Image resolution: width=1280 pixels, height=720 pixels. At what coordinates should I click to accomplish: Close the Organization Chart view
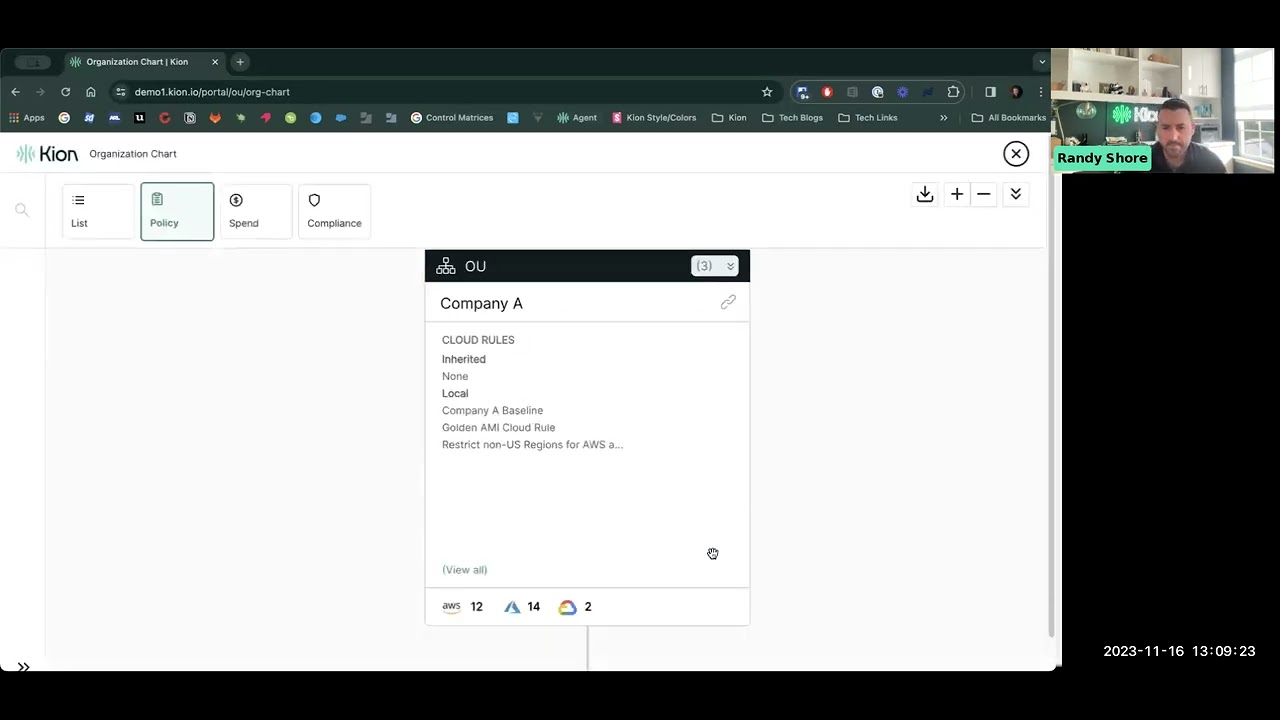(x=1016, y=153)
